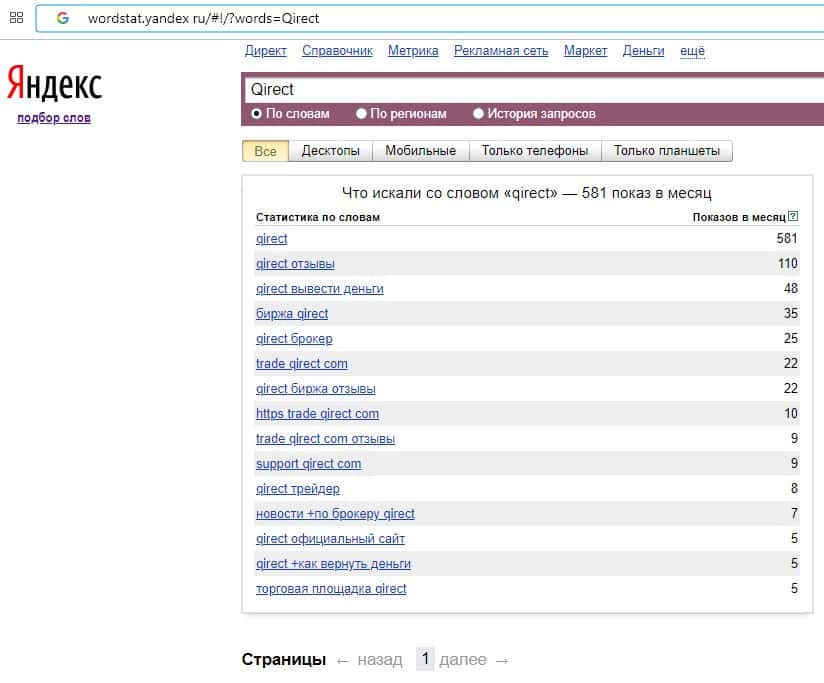Open the qirect вывести деньги keyword link
The image size is (824, 683).
[x=319, y=289]
